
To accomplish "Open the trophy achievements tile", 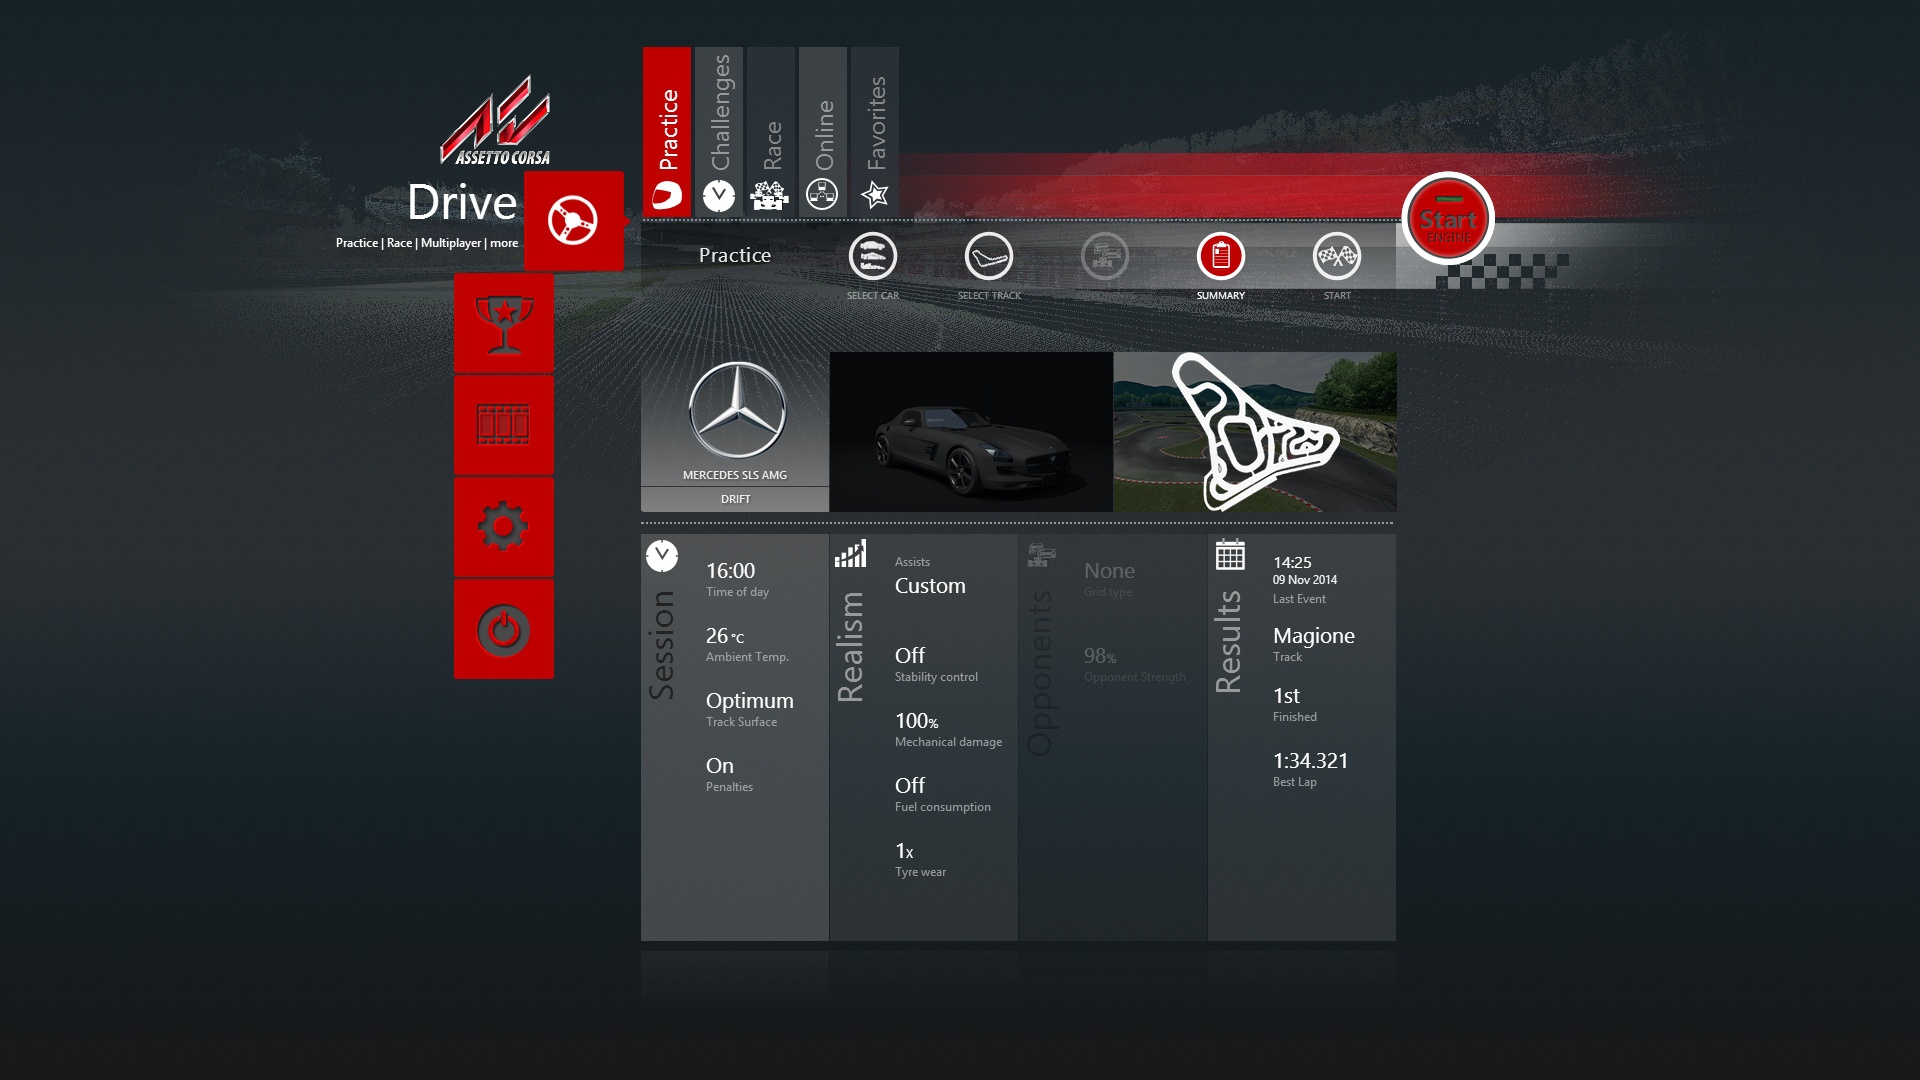I will pos(503,324).
